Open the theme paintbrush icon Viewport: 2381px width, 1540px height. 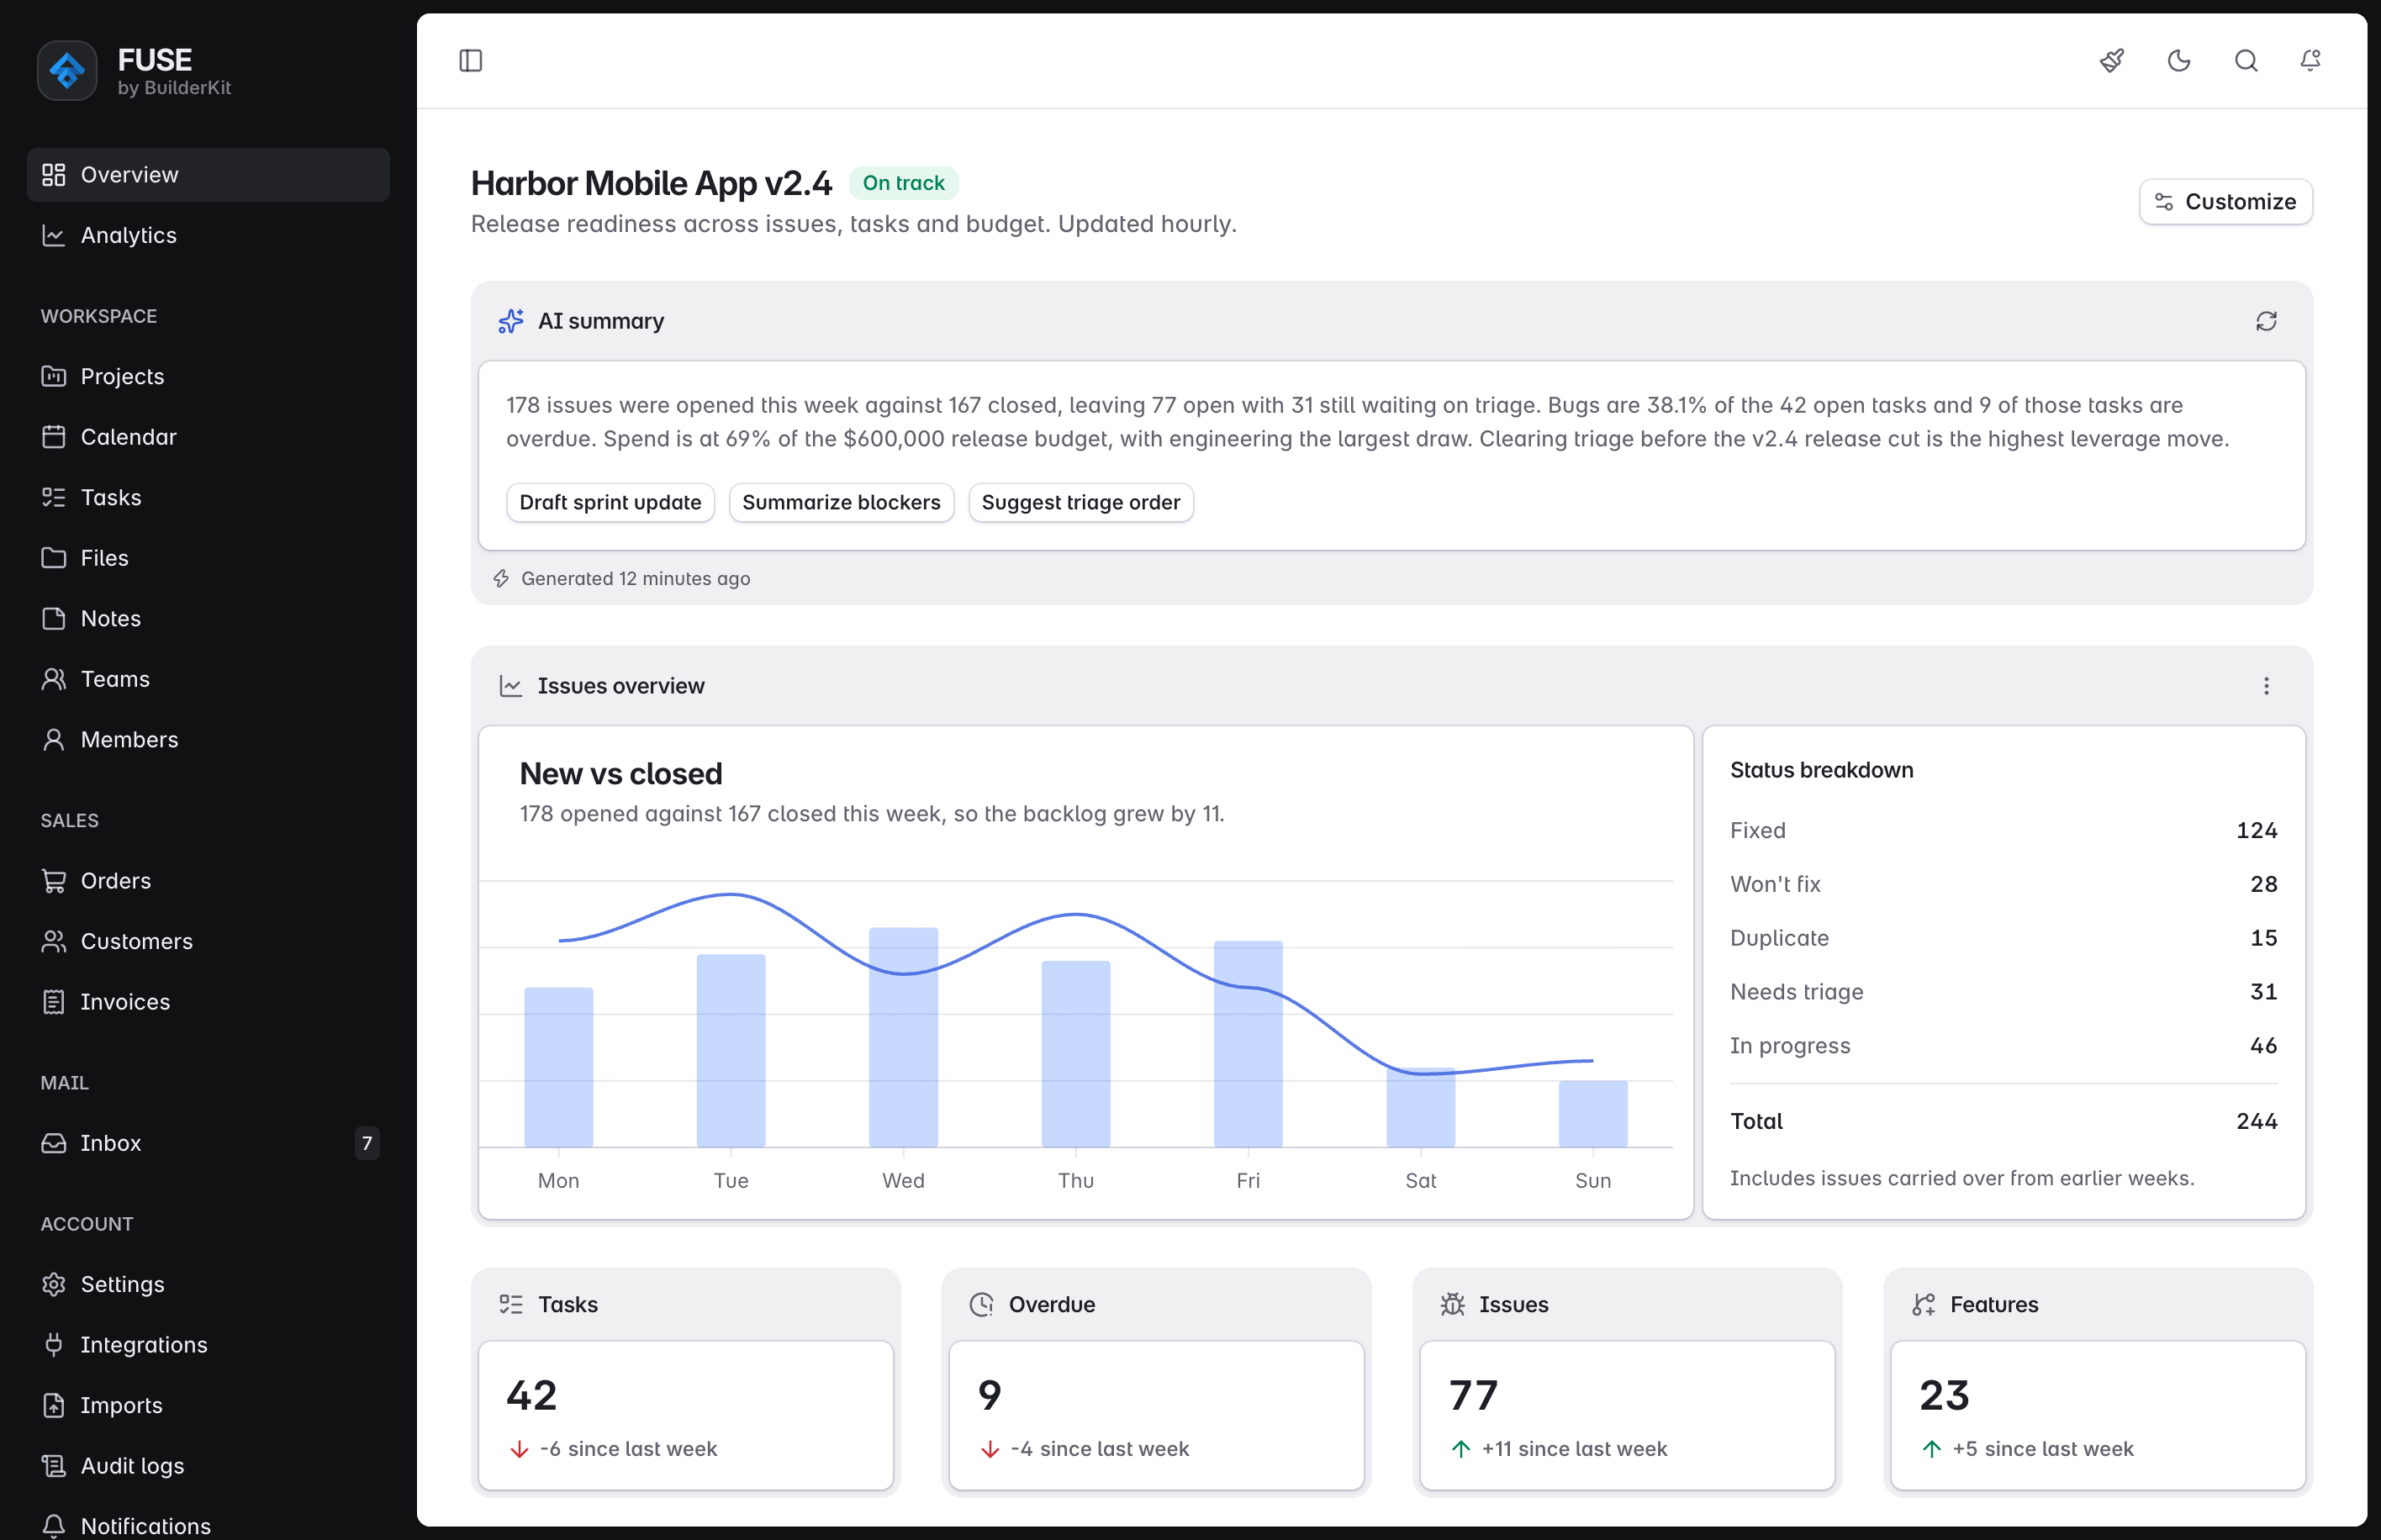coord(2111,61)
